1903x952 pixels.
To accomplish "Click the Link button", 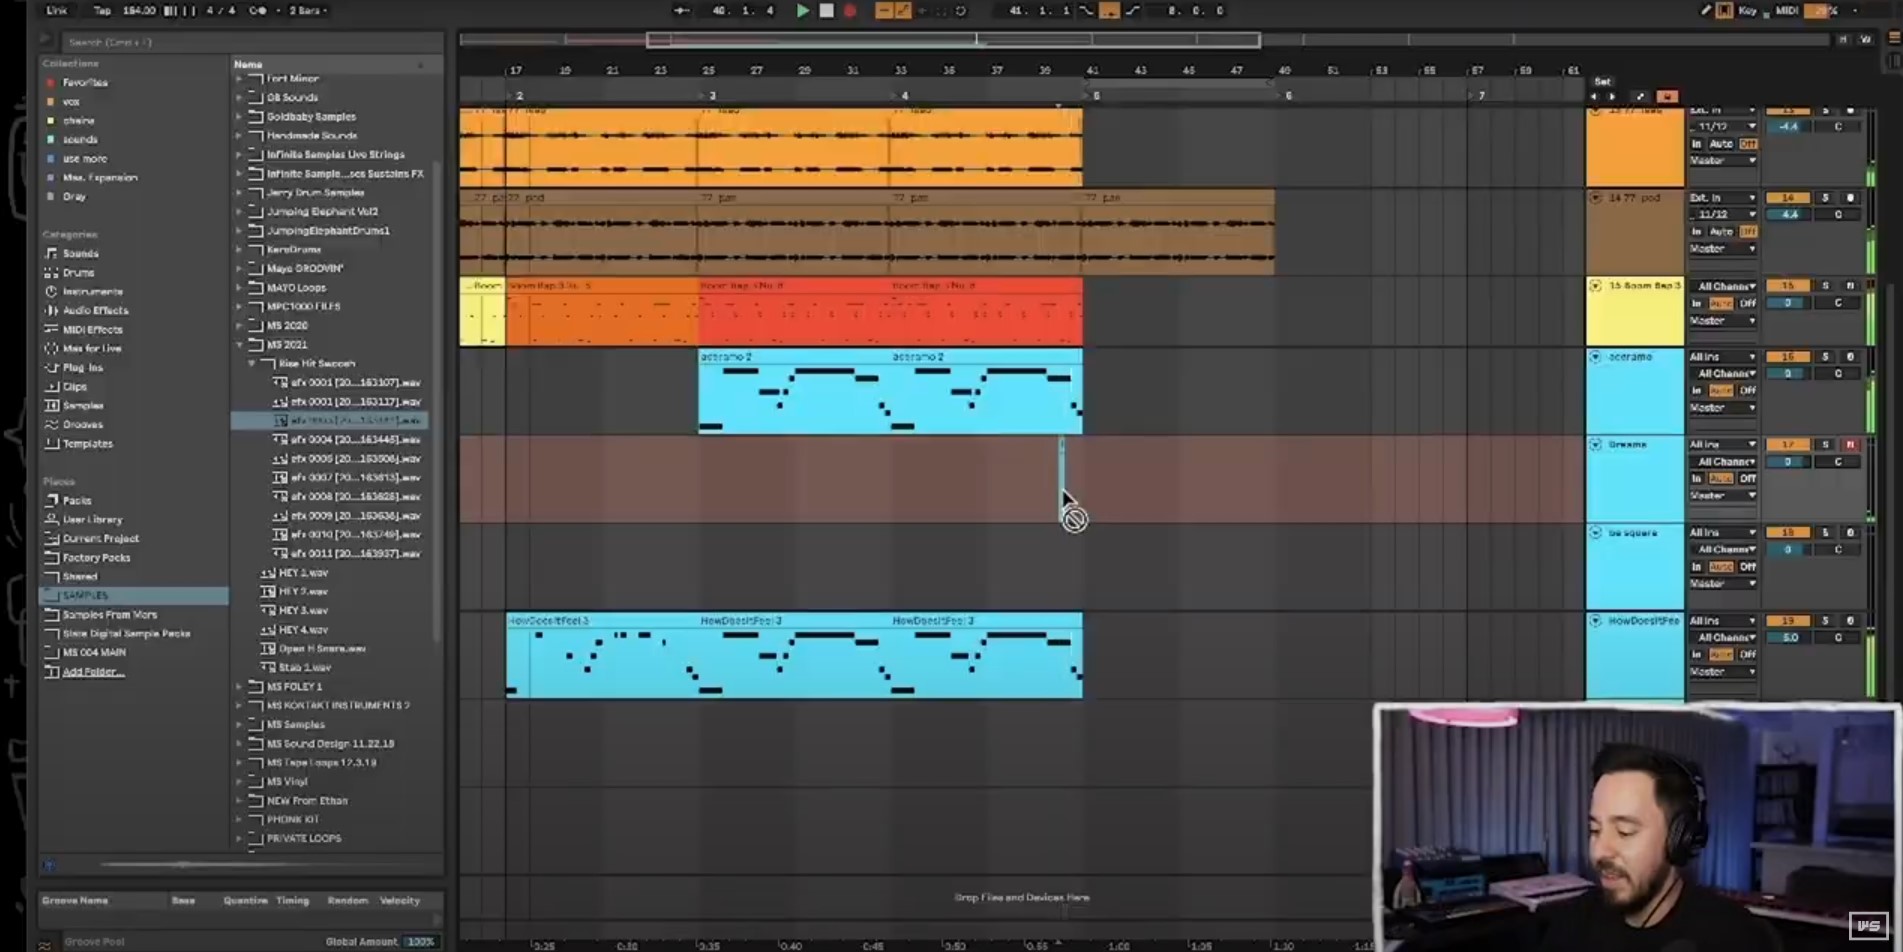I will [x=57, y=11].
